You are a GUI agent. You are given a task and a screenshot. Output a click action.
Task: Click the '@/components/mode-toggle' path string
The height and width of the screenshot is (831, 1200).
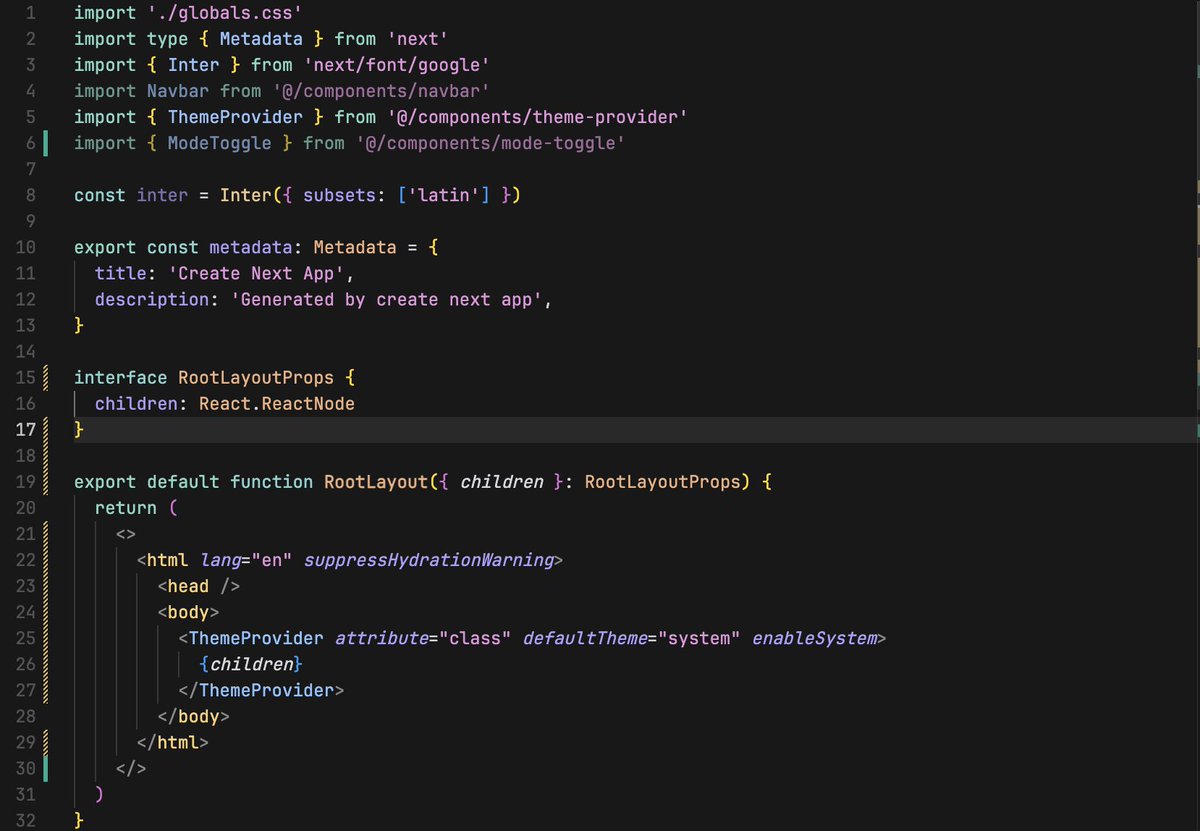pyautogui.click(x=490, y=143)
